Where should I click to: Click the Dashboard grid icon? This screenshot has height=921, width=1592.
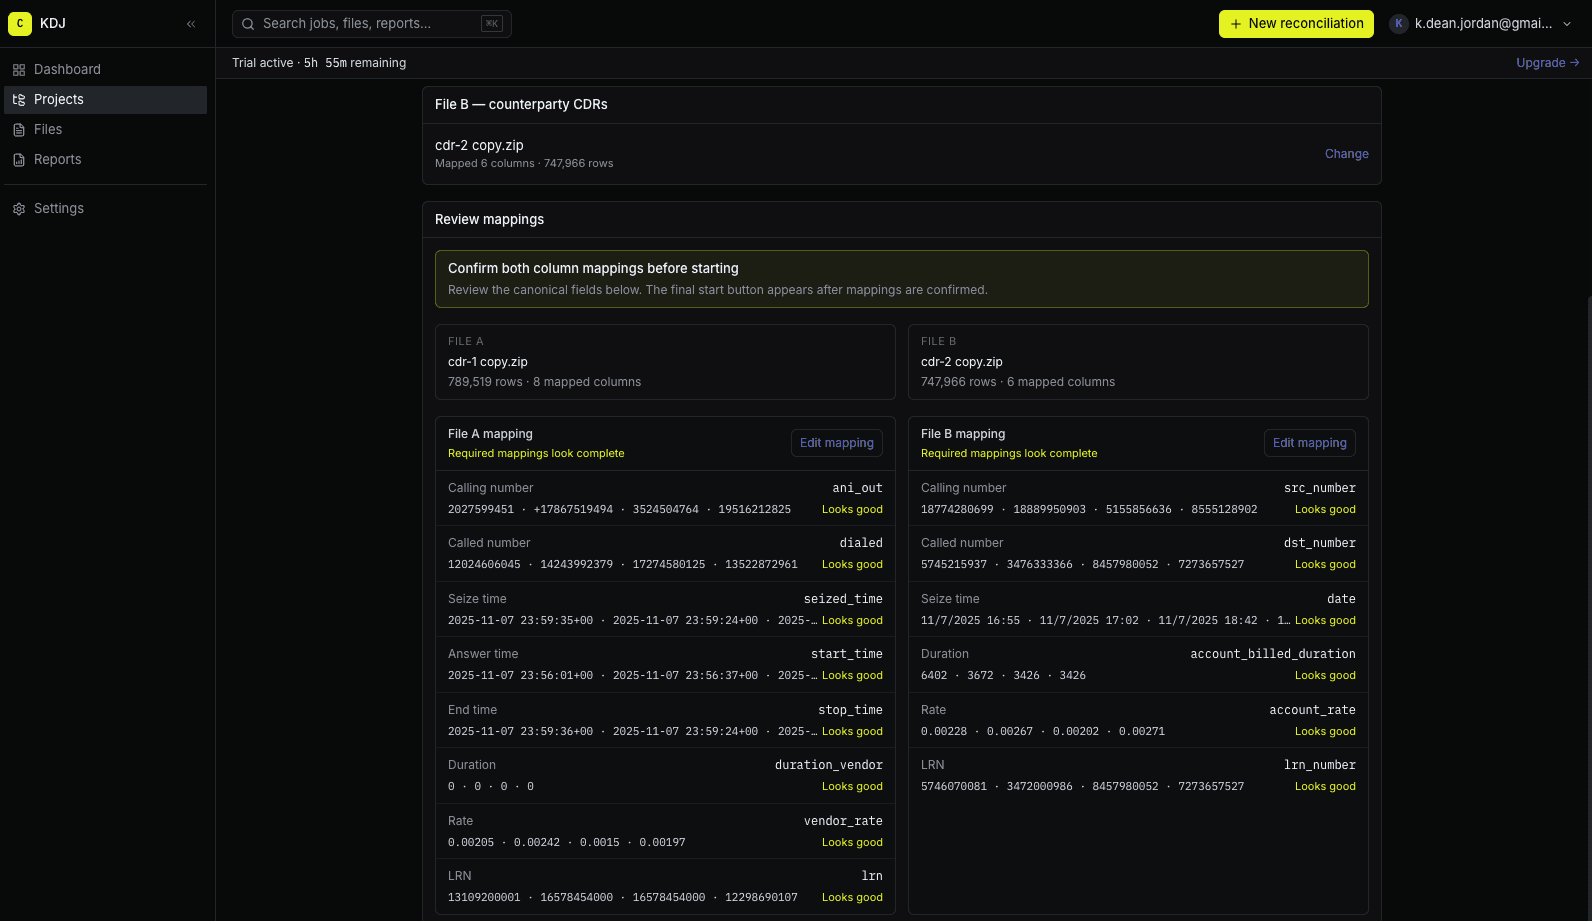(19, 70)
